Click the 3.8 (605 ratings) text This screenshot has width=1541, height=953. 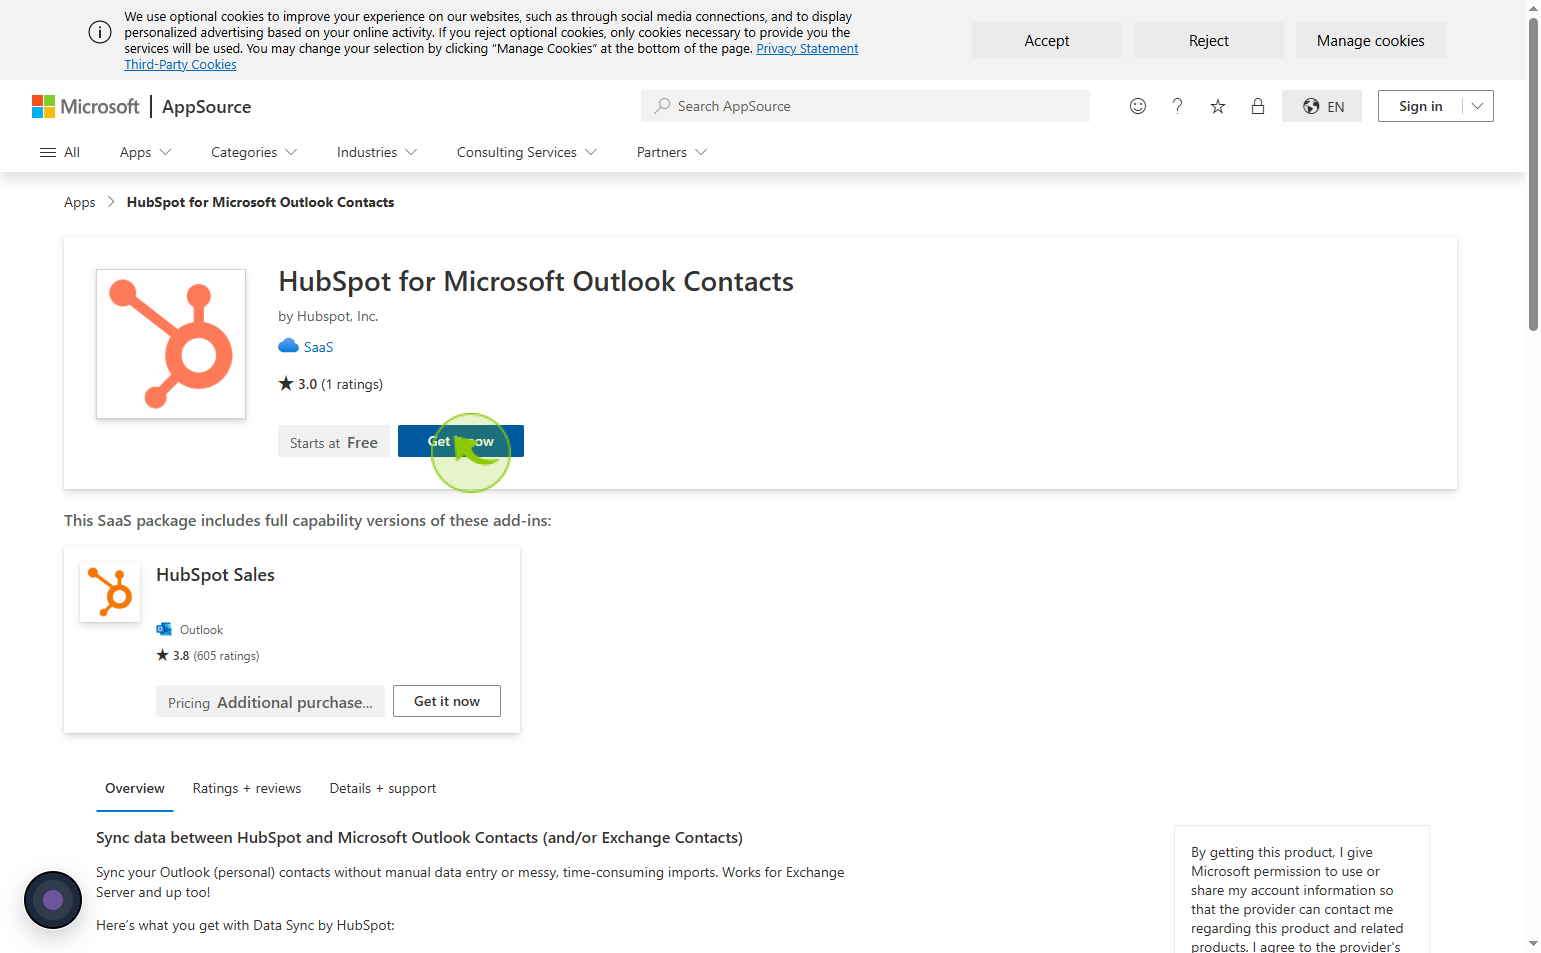(x=208, y=656)
